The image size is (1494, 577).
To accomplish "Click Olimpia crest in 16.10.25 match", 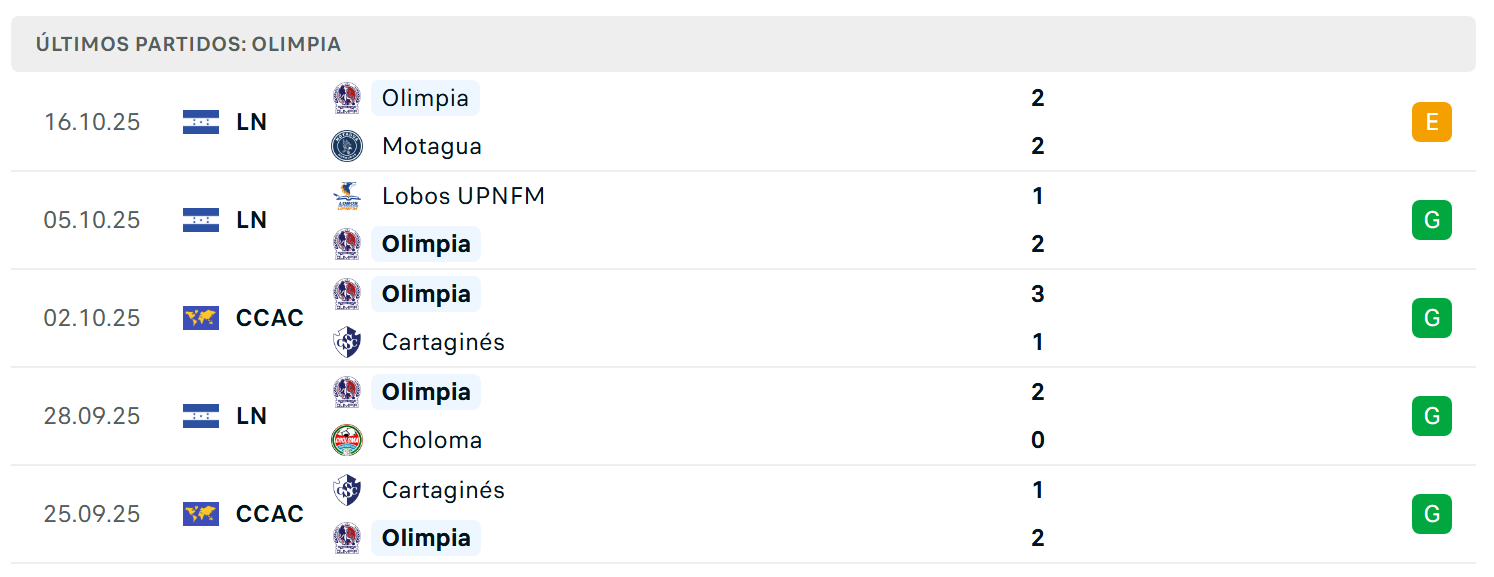I will [x=347, y=98].
